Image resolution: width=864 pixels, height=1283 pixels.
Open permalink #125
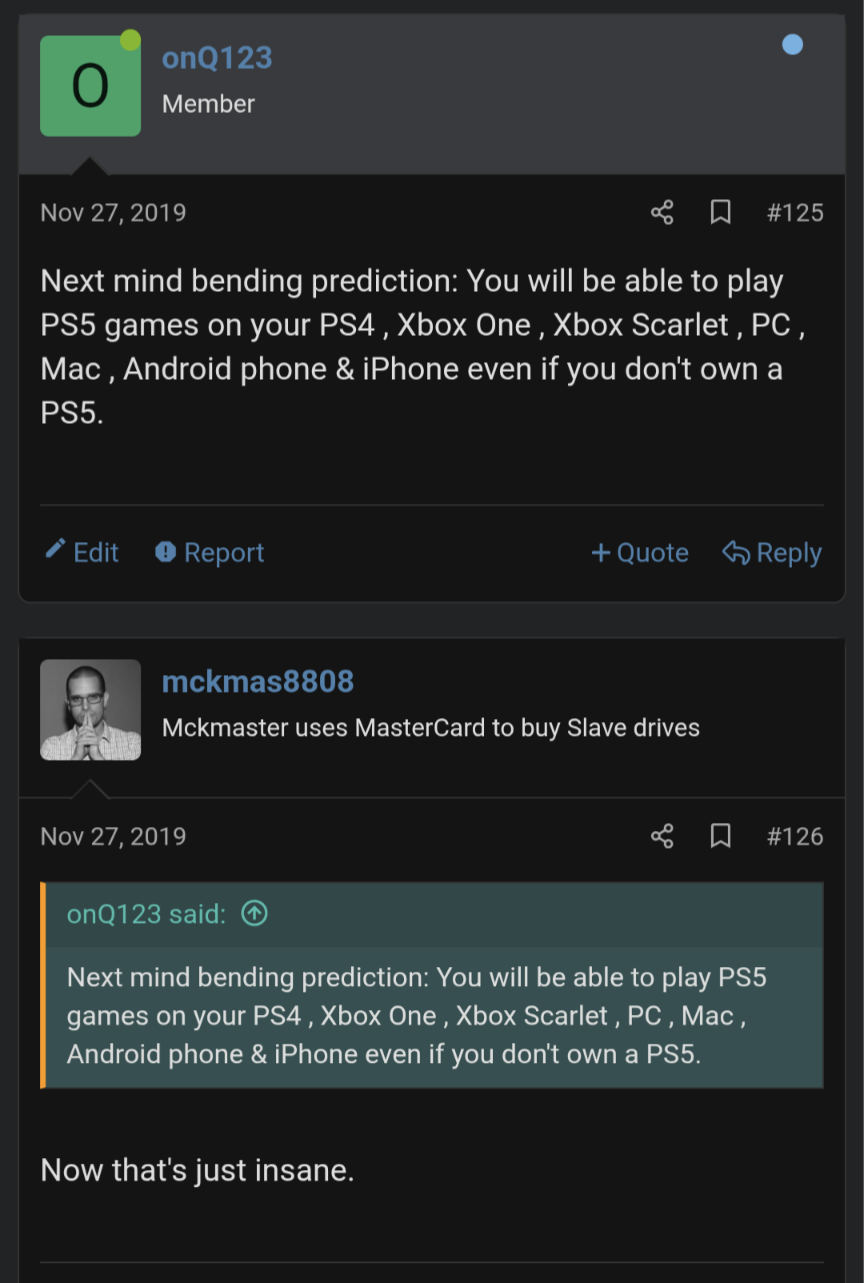click(x=795, y=212)
